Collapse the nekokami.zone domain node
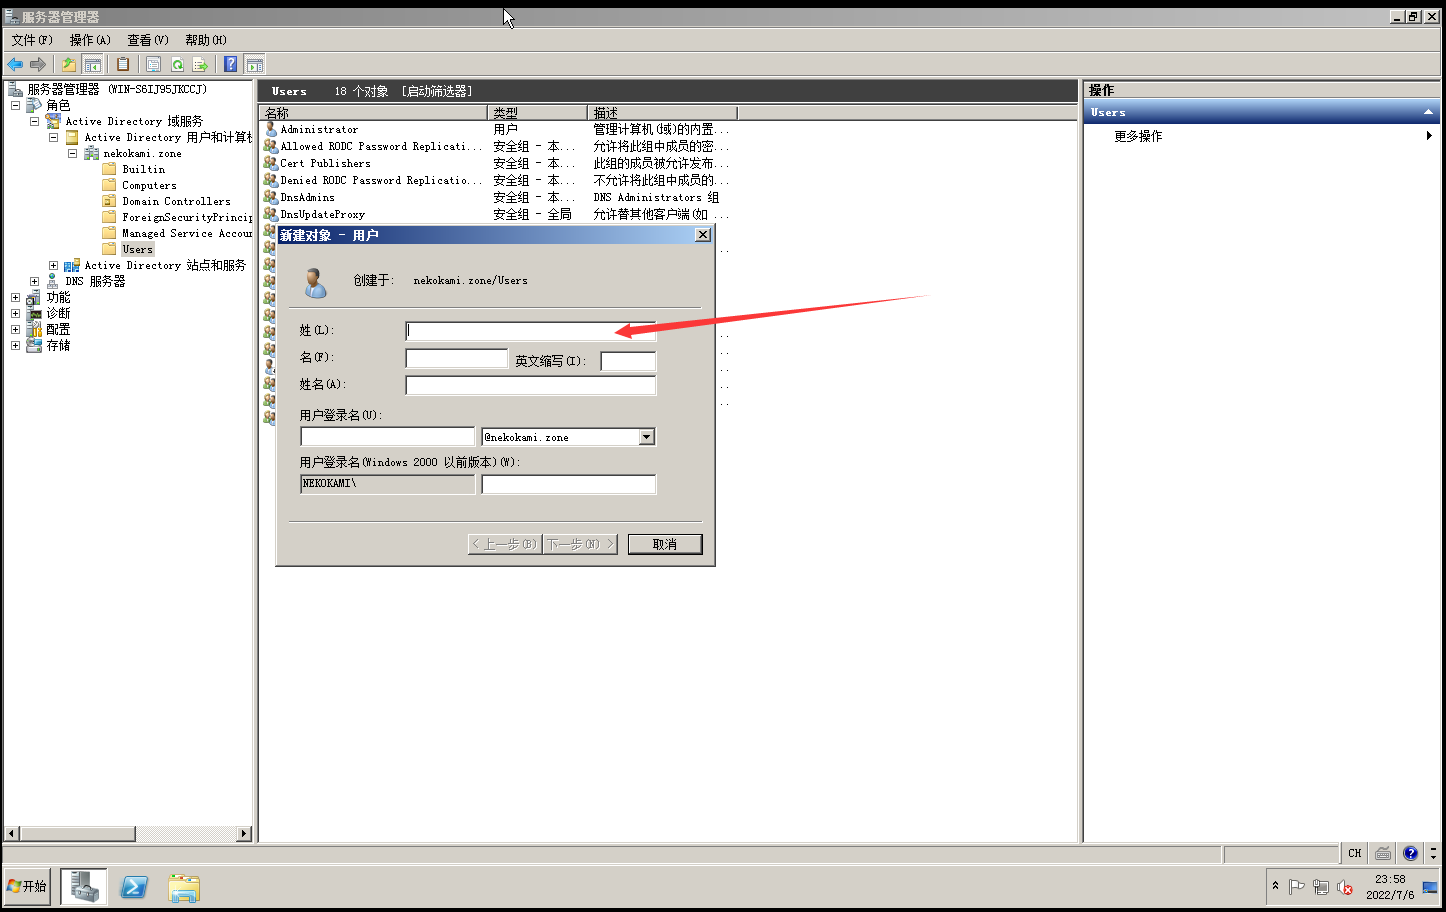 point(72,153)
